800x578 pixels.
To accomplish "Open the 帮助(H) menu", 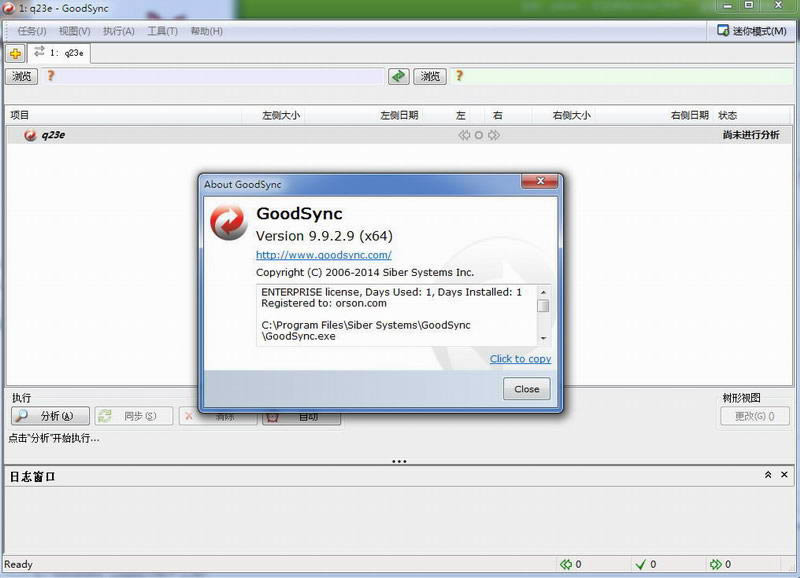I will click(x=207, y=31).
